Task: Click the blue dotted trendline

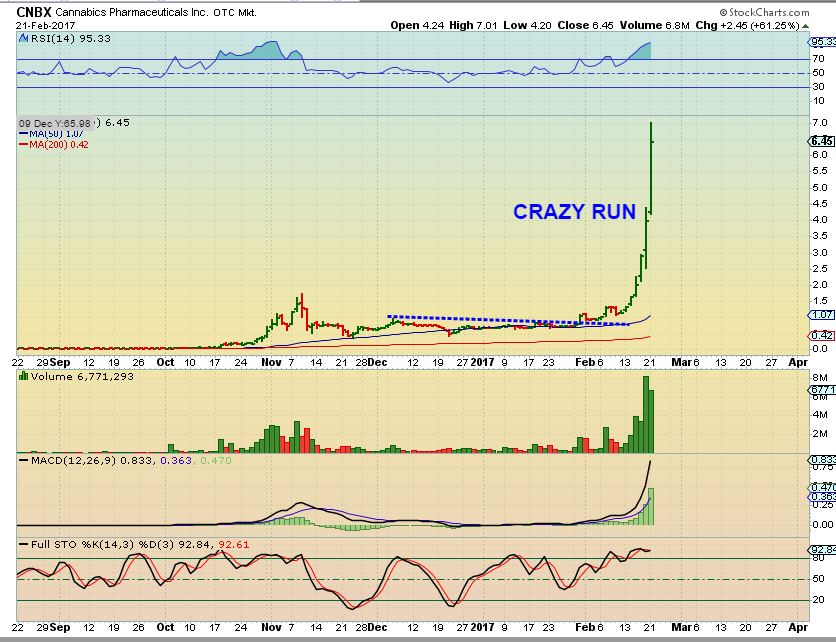Action: [x=480, y=321]
